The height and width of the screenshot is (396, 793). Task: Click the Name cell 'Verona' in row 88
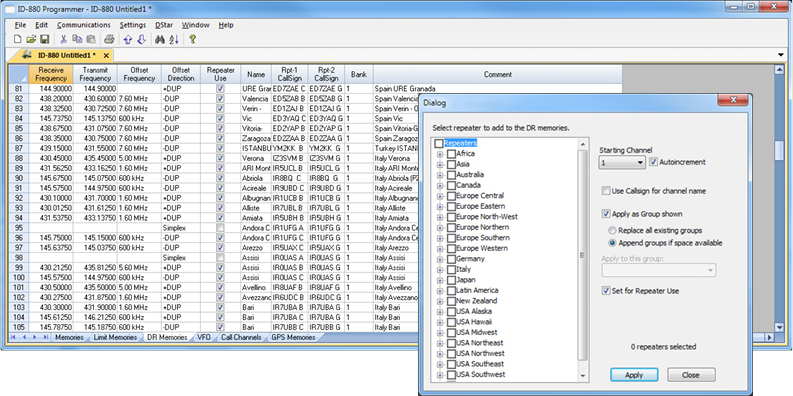pyautogui.click(x=256, y=158)
